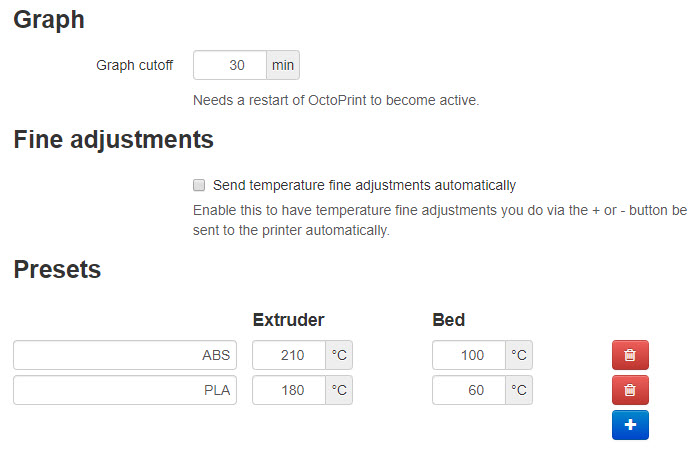This screenshot has height=449, width=695.
Task: Click the 'min' unit addon
Action: 283,65
